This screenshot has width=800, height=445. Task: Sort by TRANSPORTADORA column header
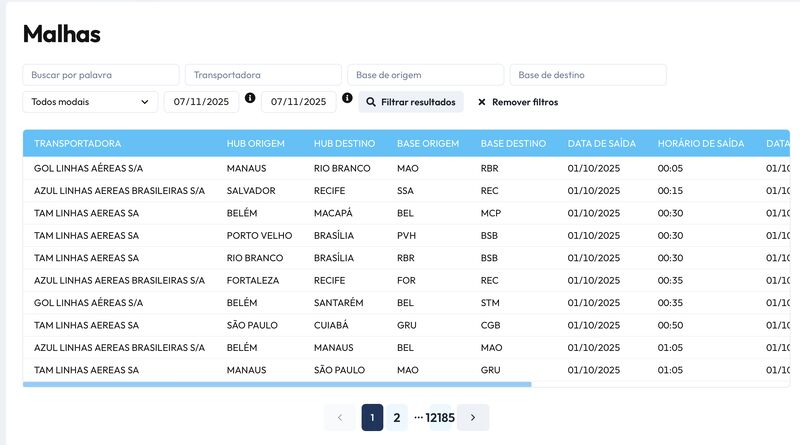[78, 143]
